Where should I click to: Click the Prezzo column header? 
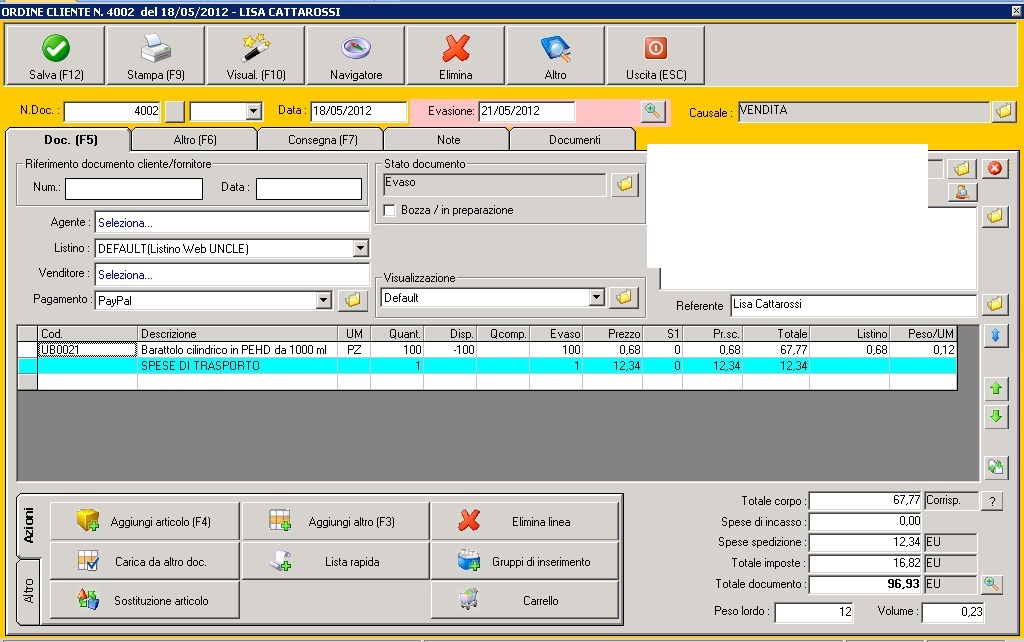point(612,333)
